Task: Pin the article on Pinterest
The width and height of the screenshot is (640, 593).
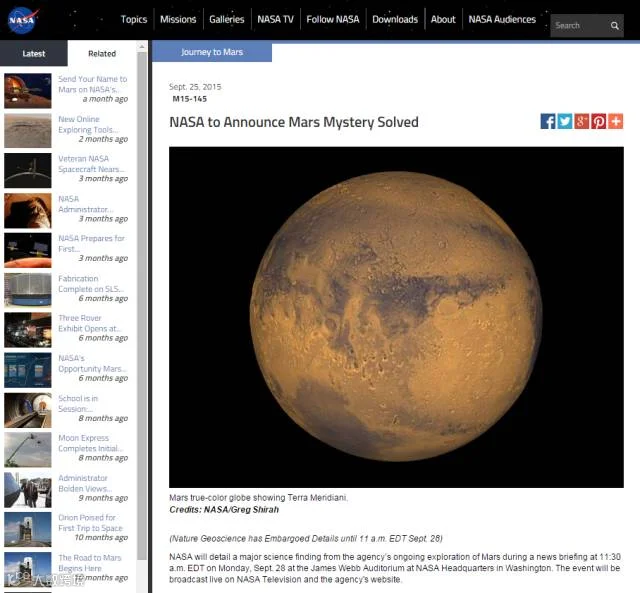Action: pyautogui.click(x=598, y=121)
